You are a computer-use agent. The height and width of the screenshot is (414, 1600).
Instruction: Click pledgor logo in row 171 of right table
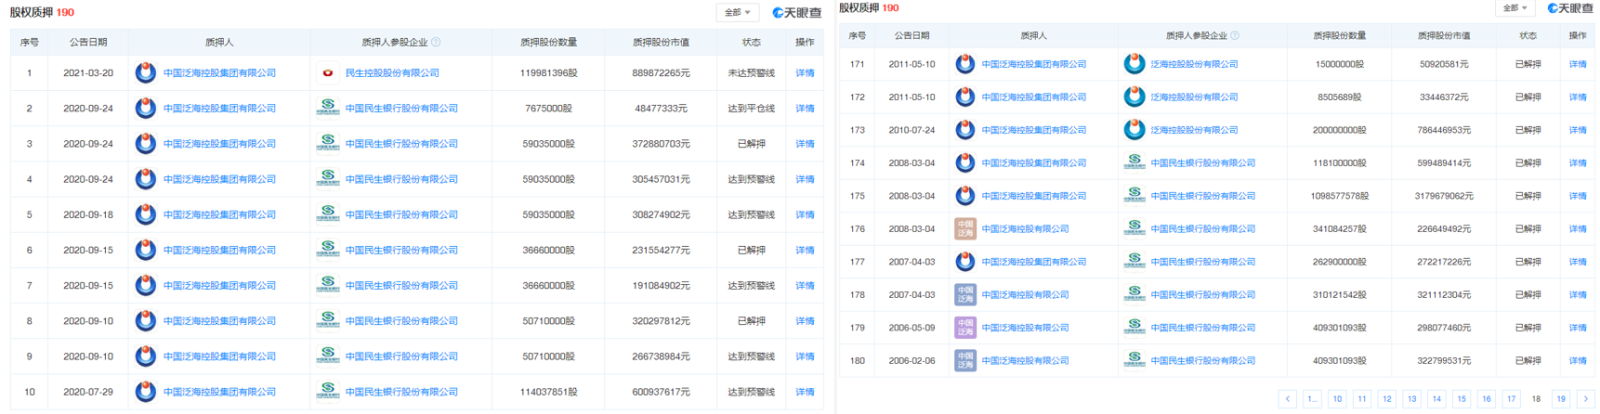pyautogui.click(x=965, y=64)
